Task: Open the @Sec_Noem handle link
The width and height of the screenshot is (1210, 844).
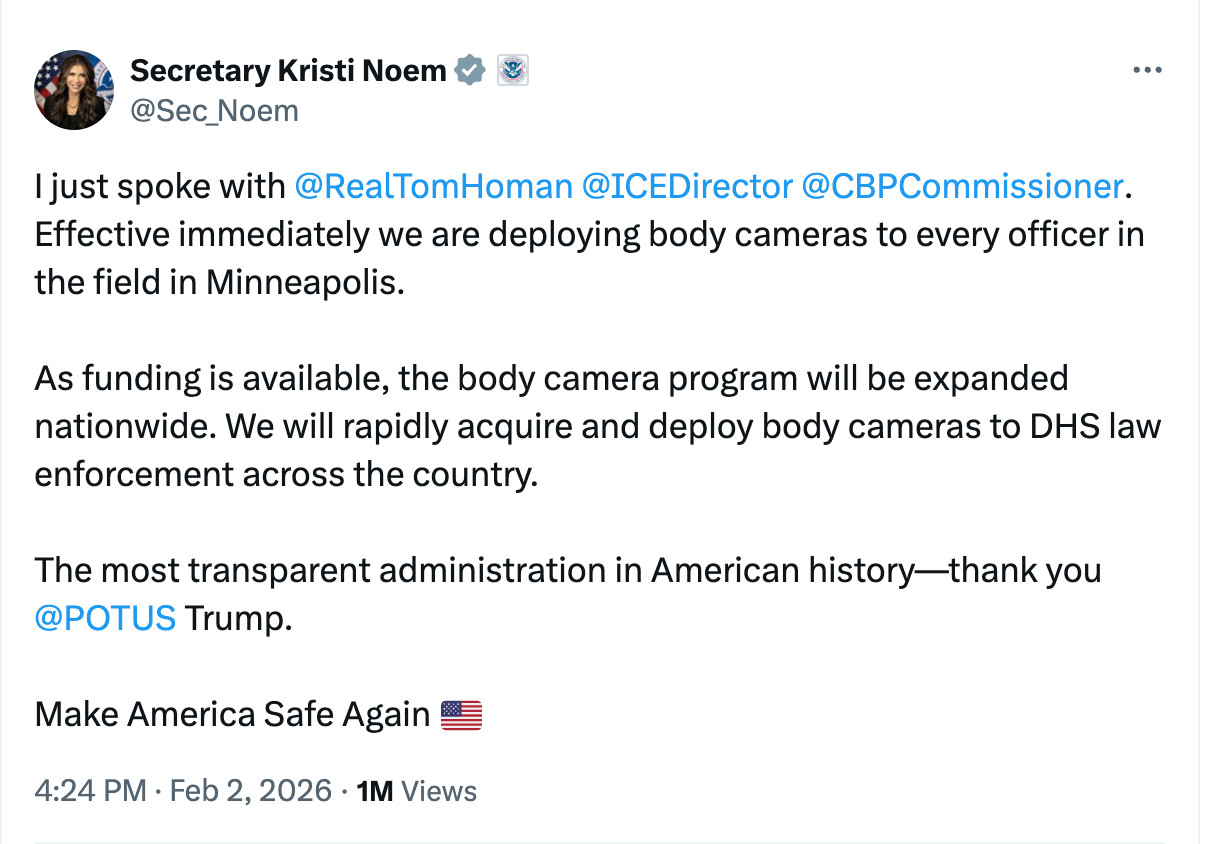Action: click(214, 110)
